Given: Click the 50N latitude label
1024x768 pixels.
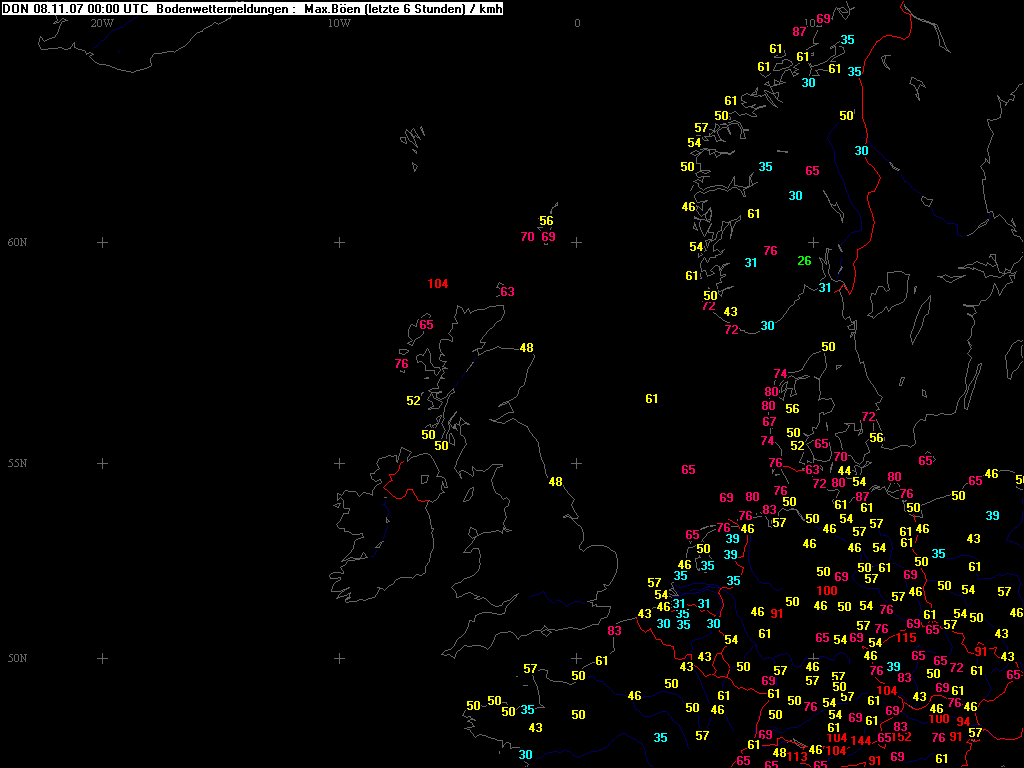Looking at the screenshot, I should pos(18,659).
